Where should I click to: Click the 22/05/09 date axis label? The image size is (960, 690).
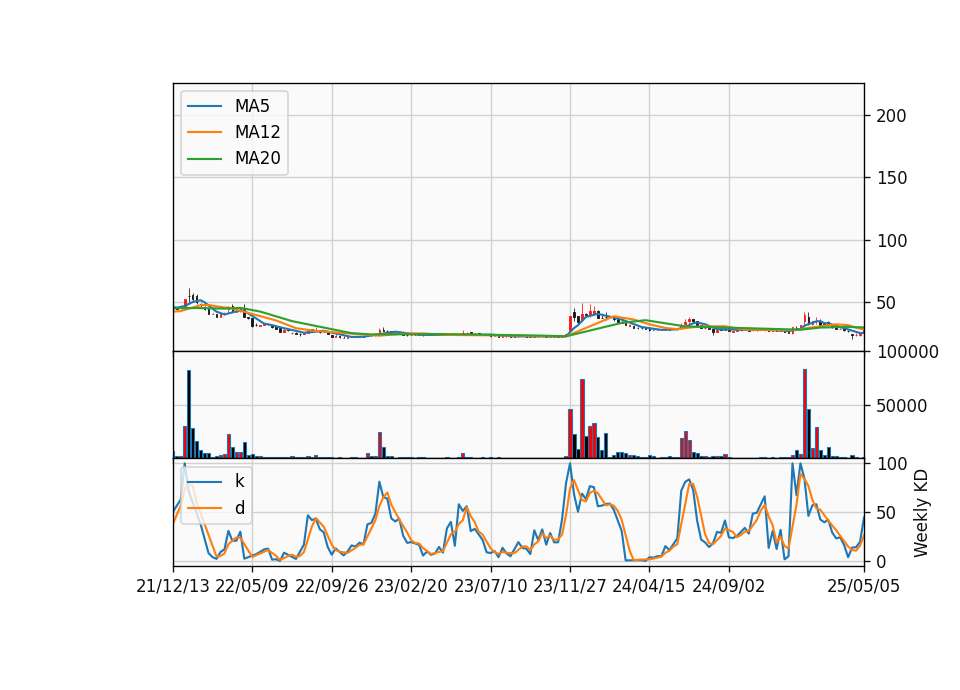252,587
